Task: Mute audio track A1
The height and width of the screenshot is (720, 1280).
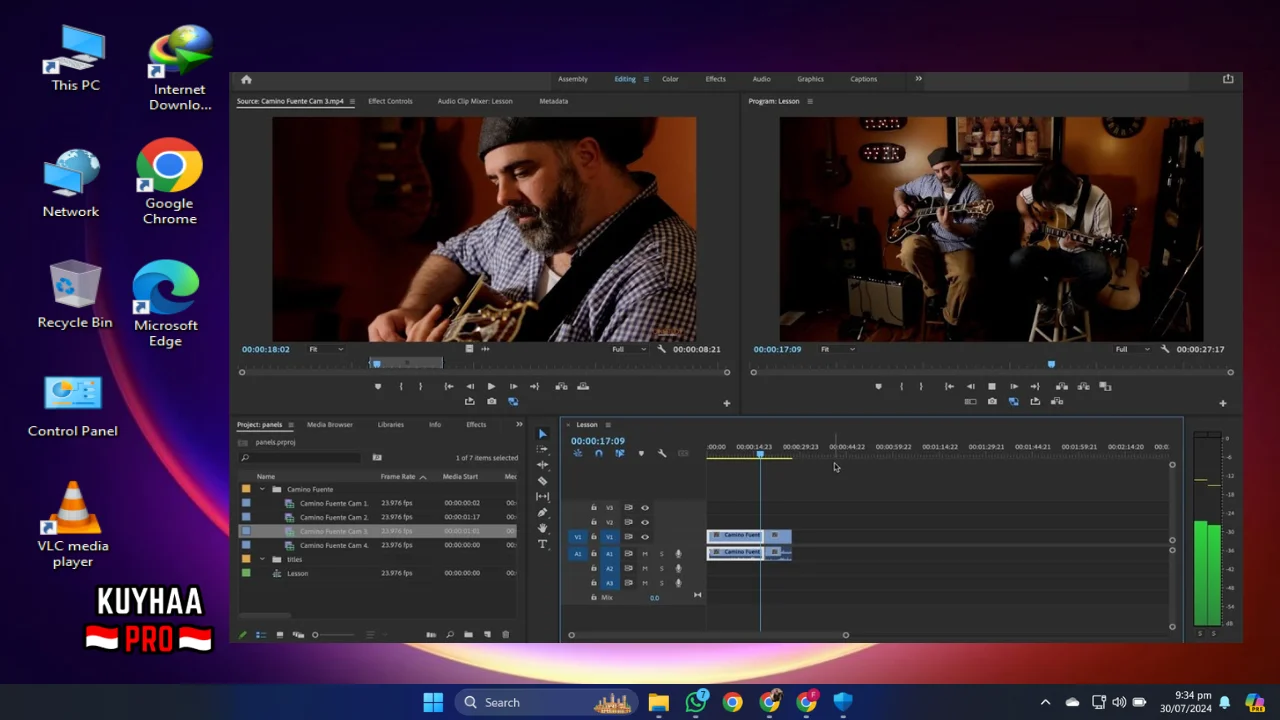Action: pos(645,554)
